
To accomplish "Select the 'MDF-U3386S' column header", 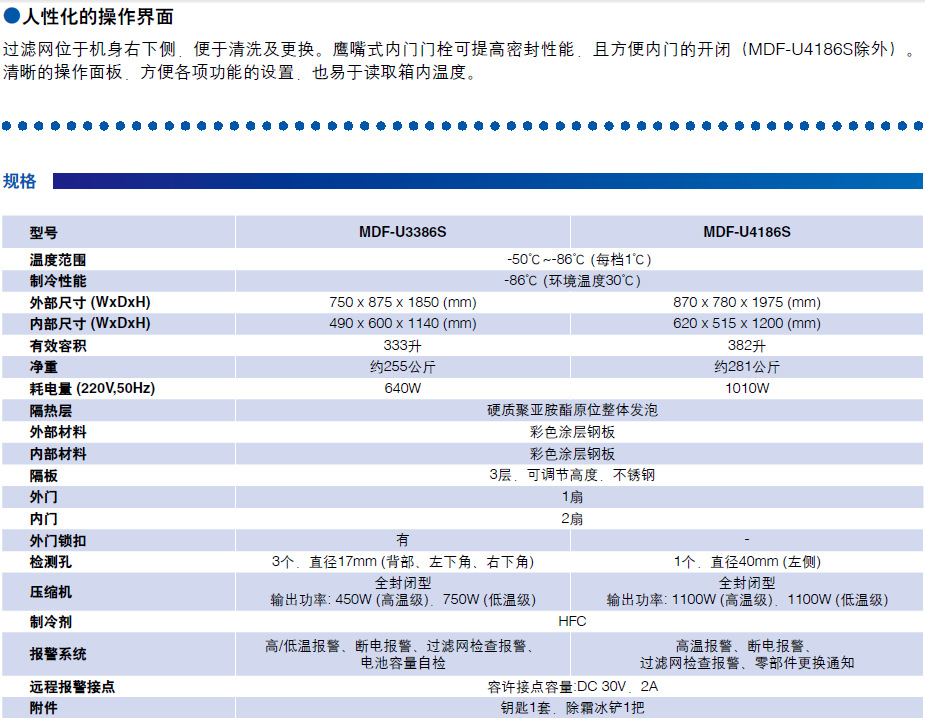I will click(x=403, y=232).
